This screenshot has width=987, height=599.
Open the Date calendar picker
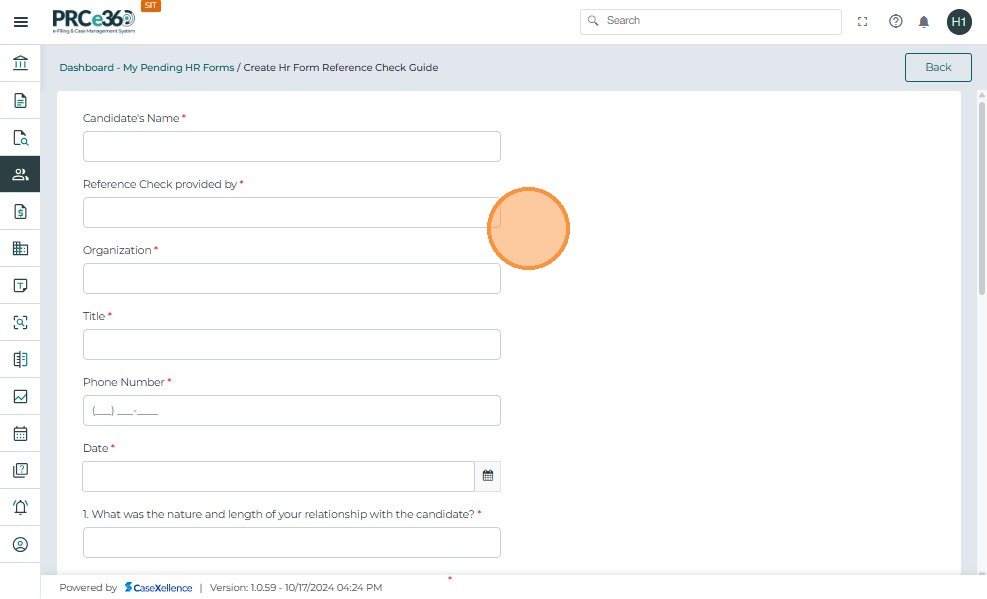(488, 476)
